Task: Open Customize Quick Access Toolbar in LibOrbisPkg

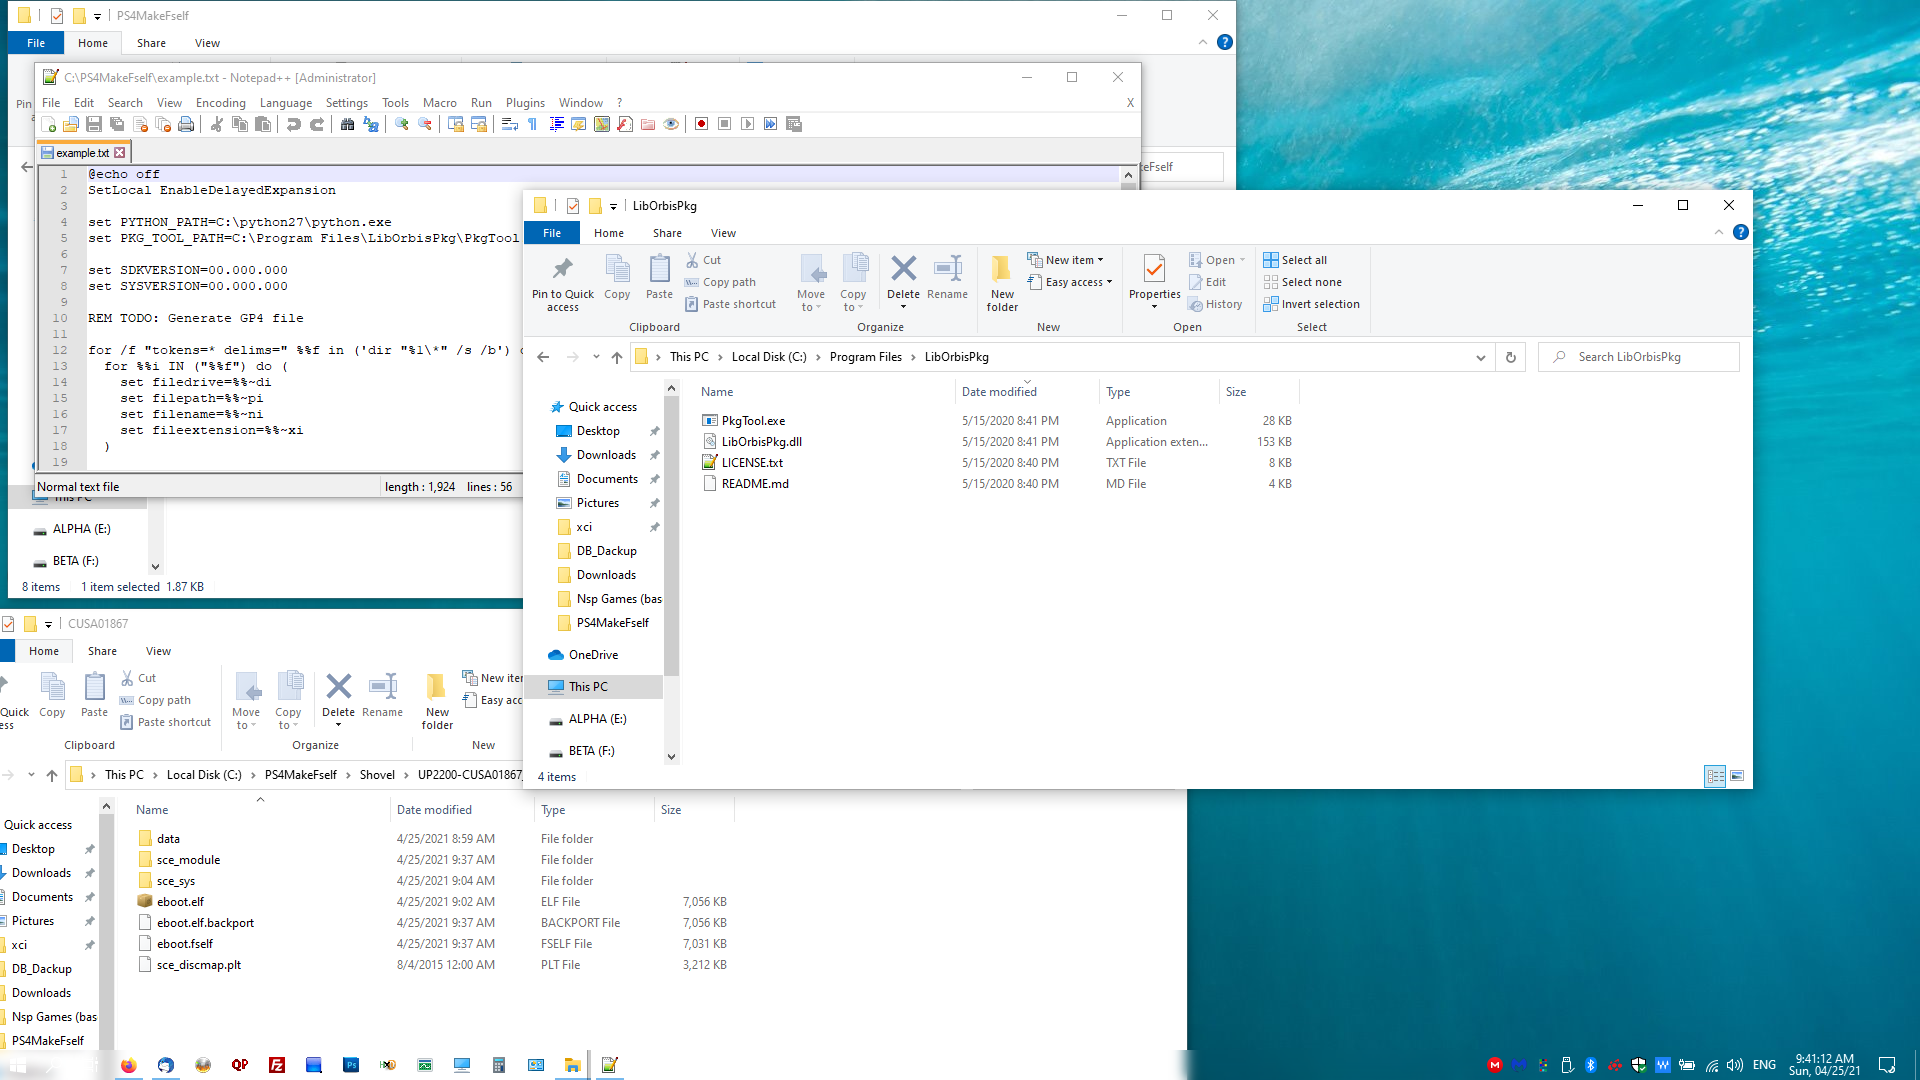Action: (x=613, y=206)
